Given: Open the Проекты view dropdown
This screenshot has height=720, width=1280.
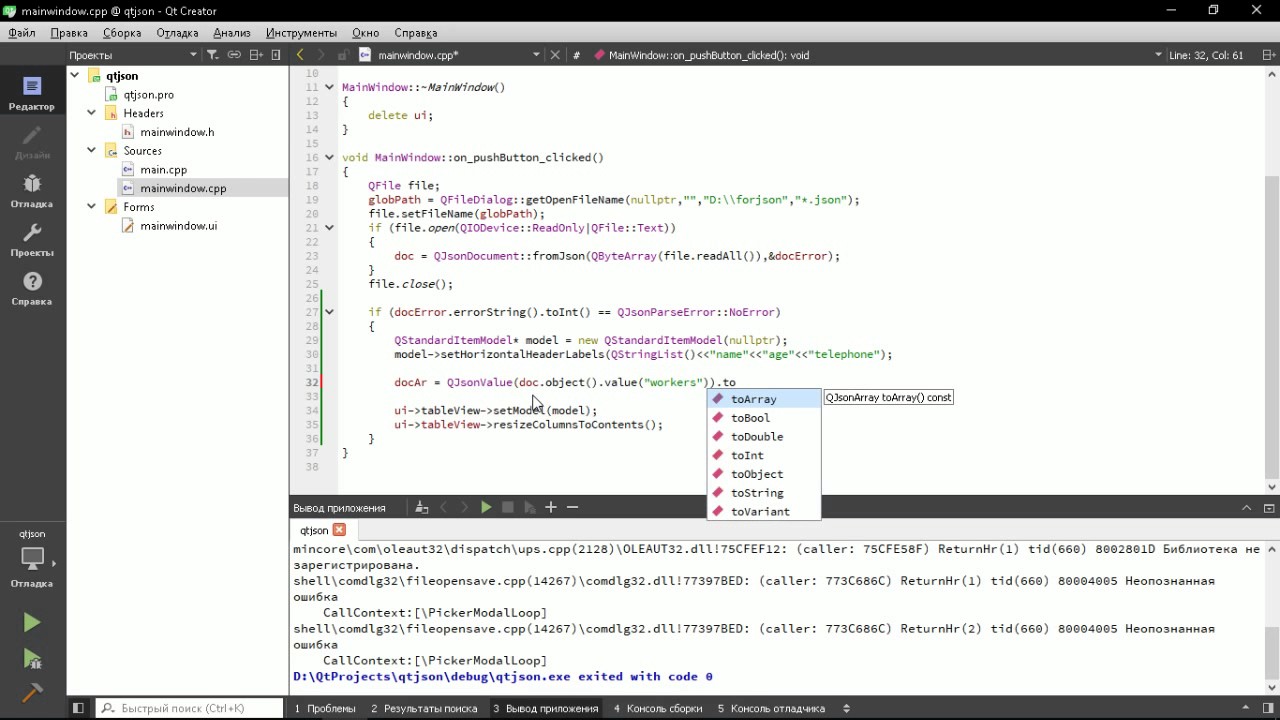Looking at the screenshot, I should click(133, 55).
